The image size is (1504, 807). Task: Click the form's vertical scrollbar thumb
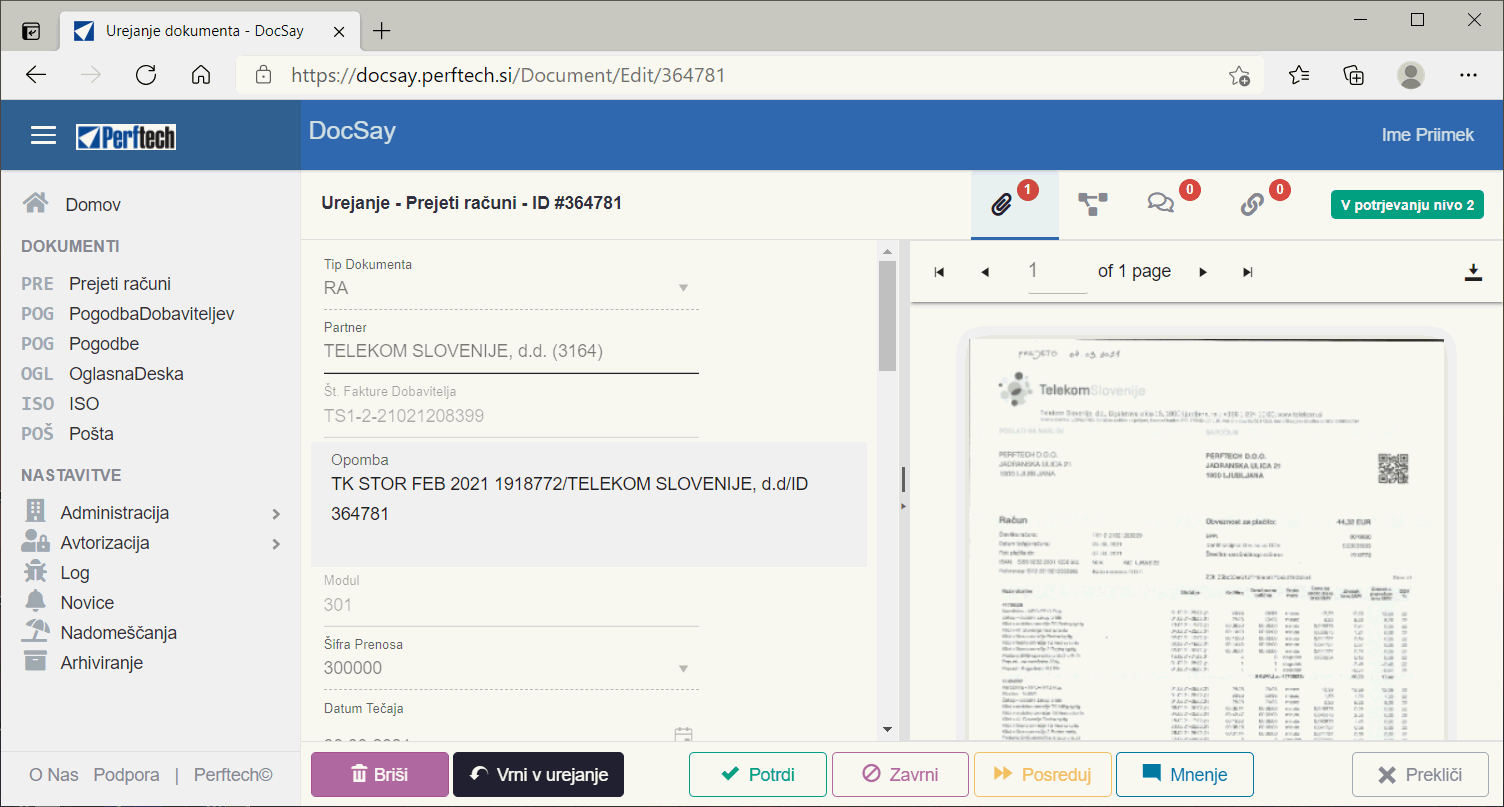click(x=887, y=316)
